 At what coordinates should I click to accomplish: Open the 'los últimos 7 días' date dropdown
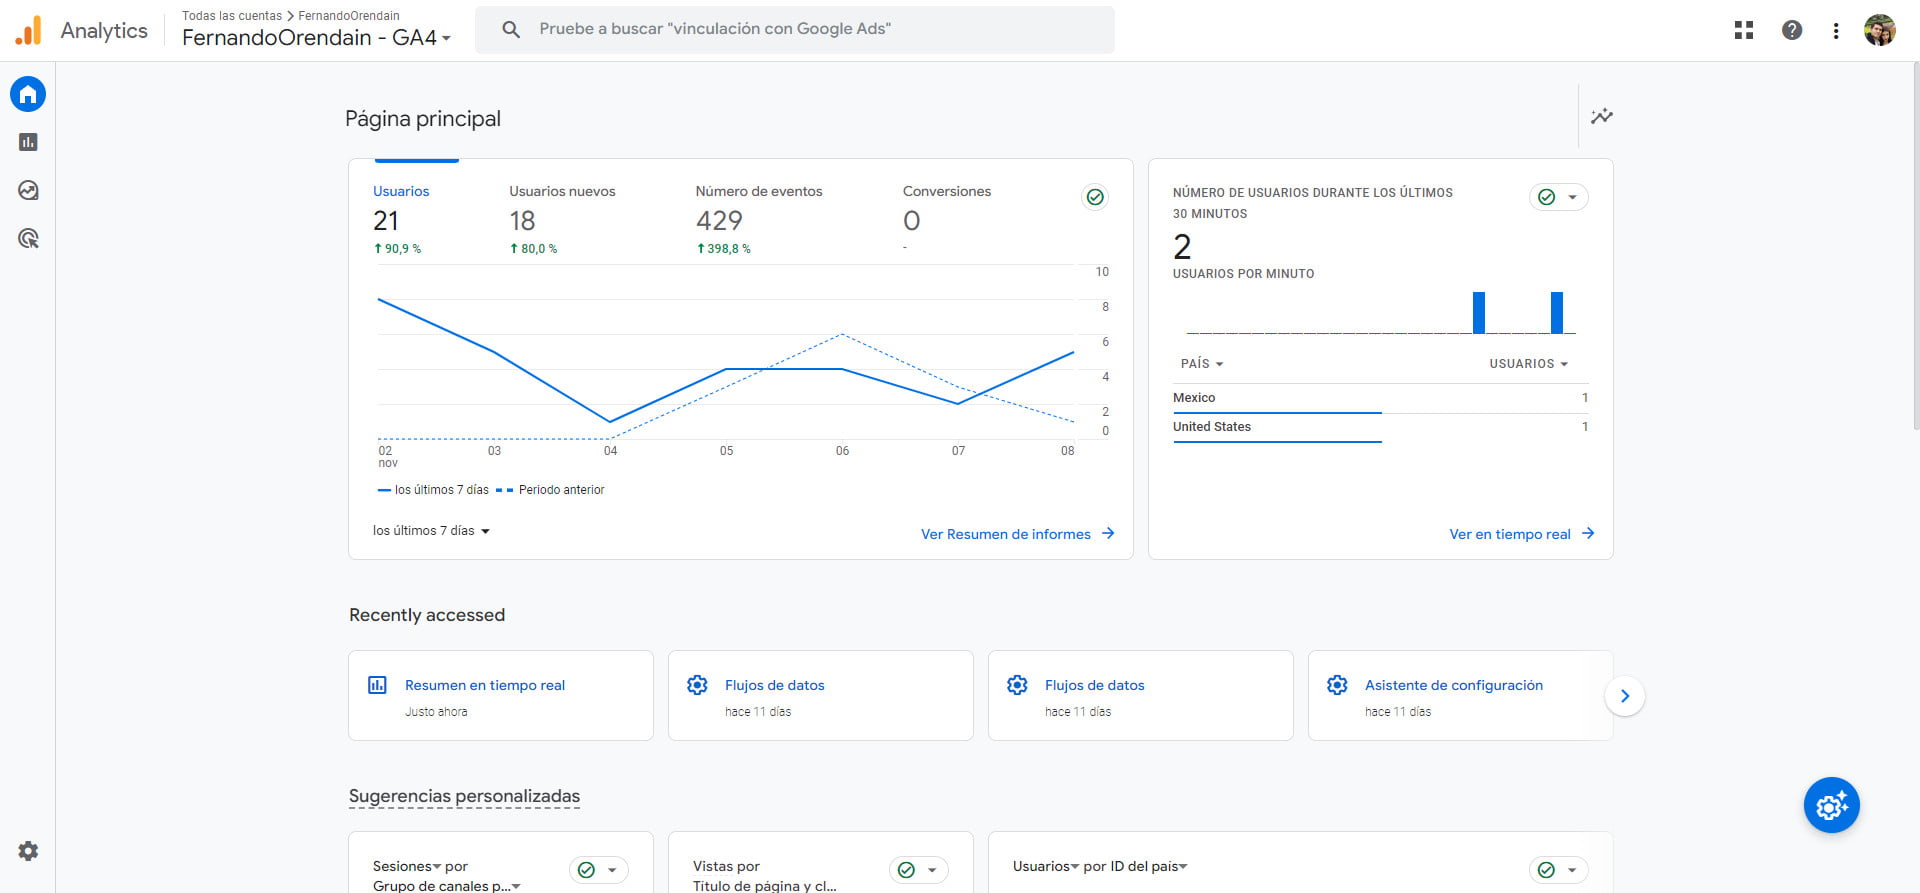tap(431, 531)
